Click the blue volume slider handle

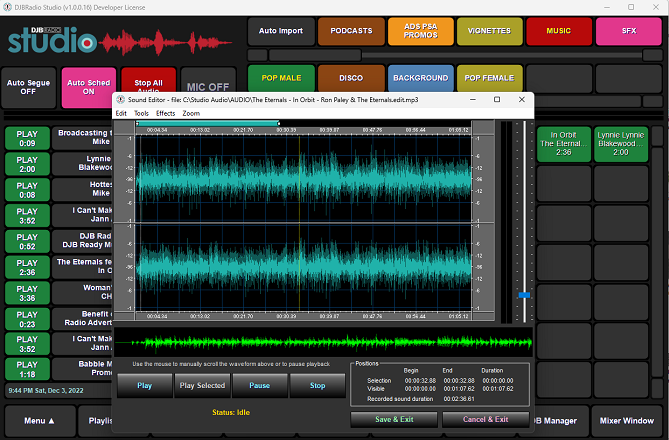[524, 295]
